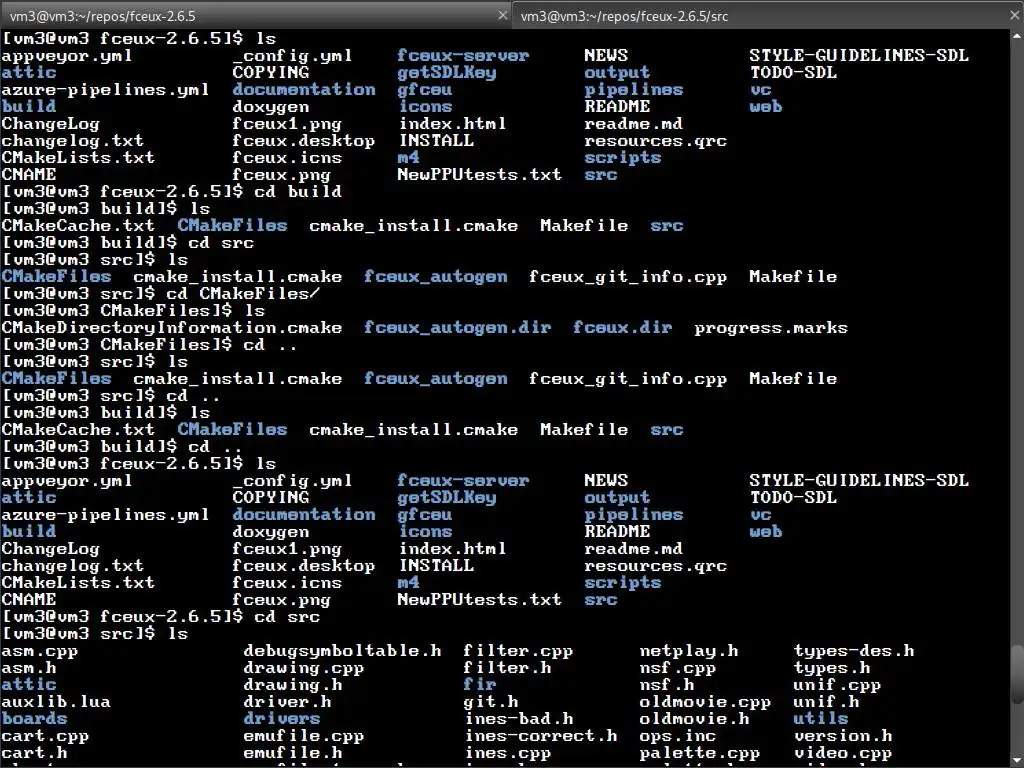Click the git.h file name
The width and height of the screenshot is (1024, 768).
[x=490, y=702]
